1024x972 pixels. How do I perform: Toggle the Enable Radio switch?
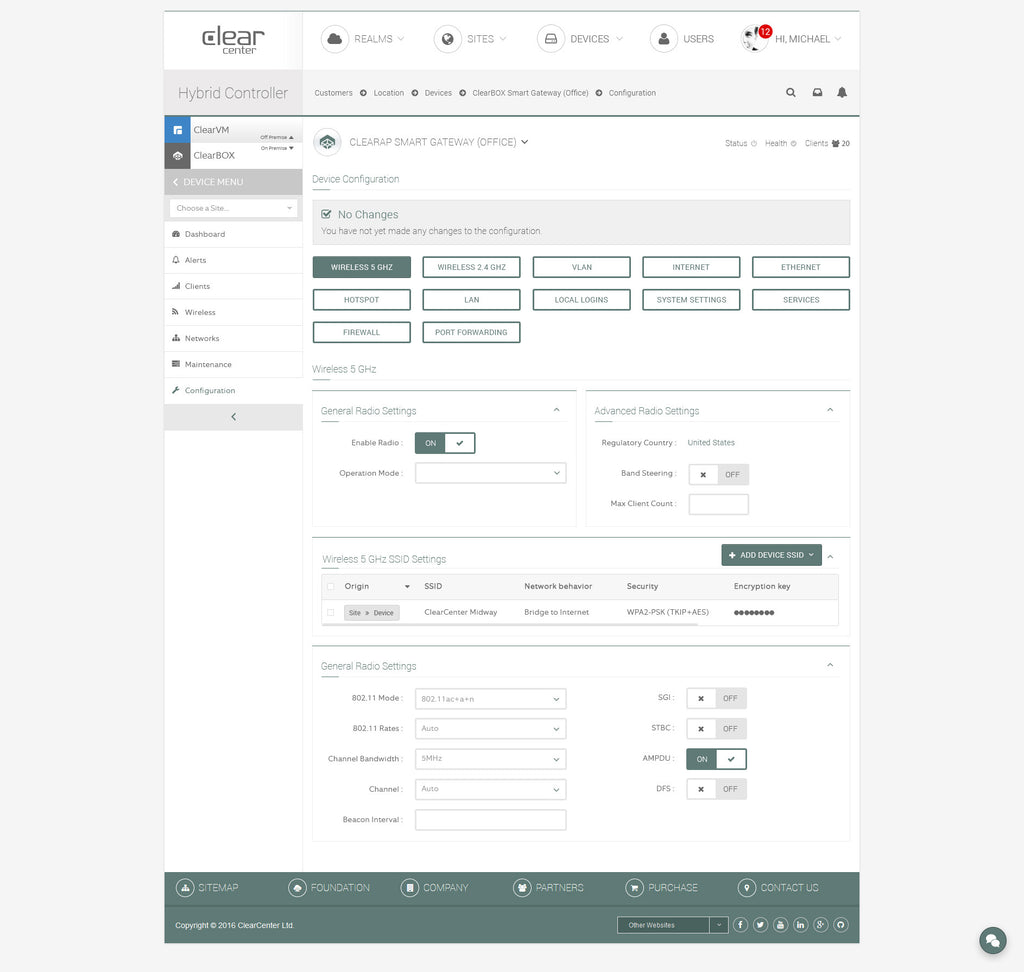(445, 443)
